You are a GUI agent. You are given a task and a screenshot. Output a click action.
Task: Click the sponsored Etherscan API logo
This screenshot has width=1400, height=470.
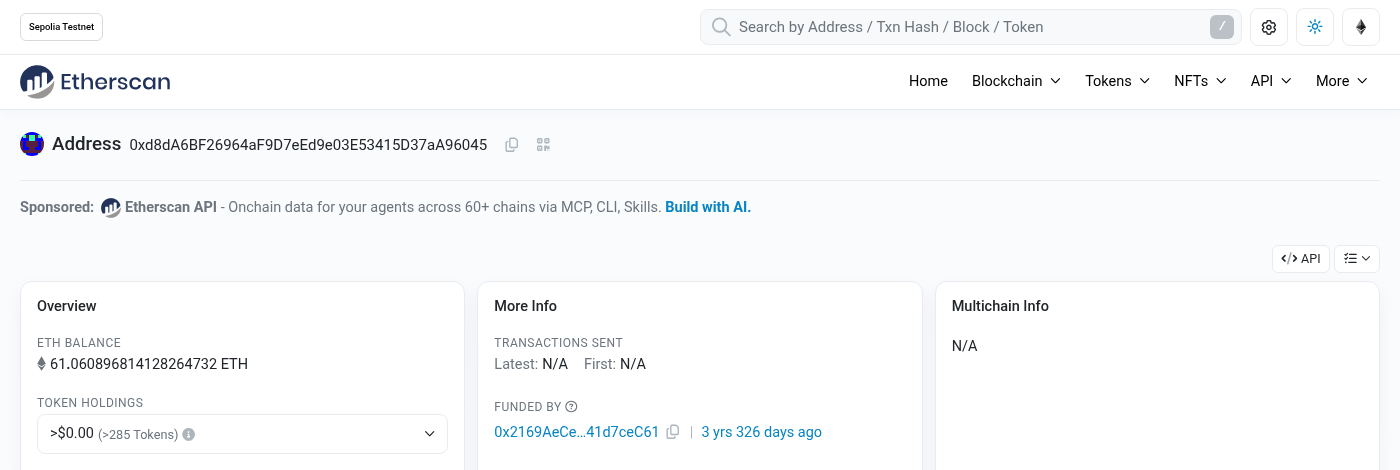(x=111, y=207)
